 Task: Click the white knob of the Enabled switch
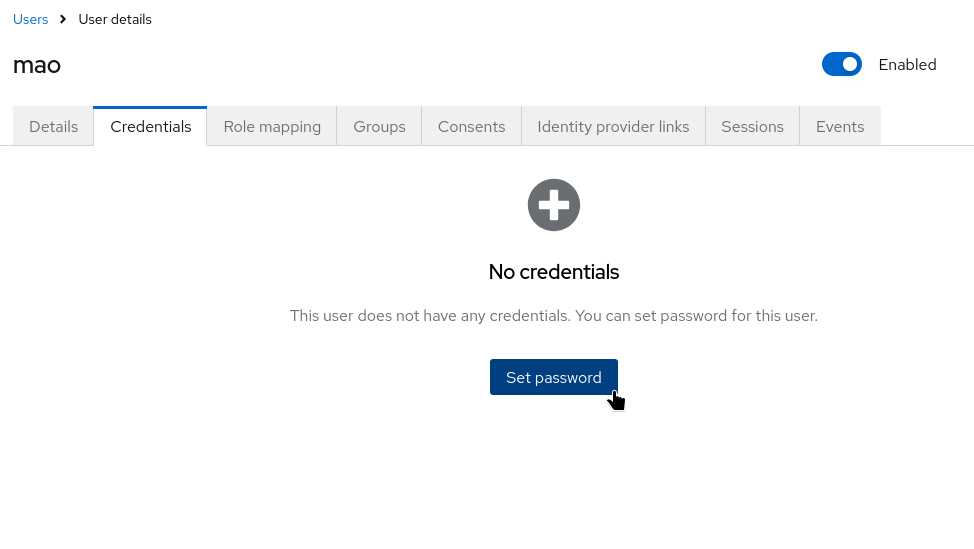[x=850, y=65]
